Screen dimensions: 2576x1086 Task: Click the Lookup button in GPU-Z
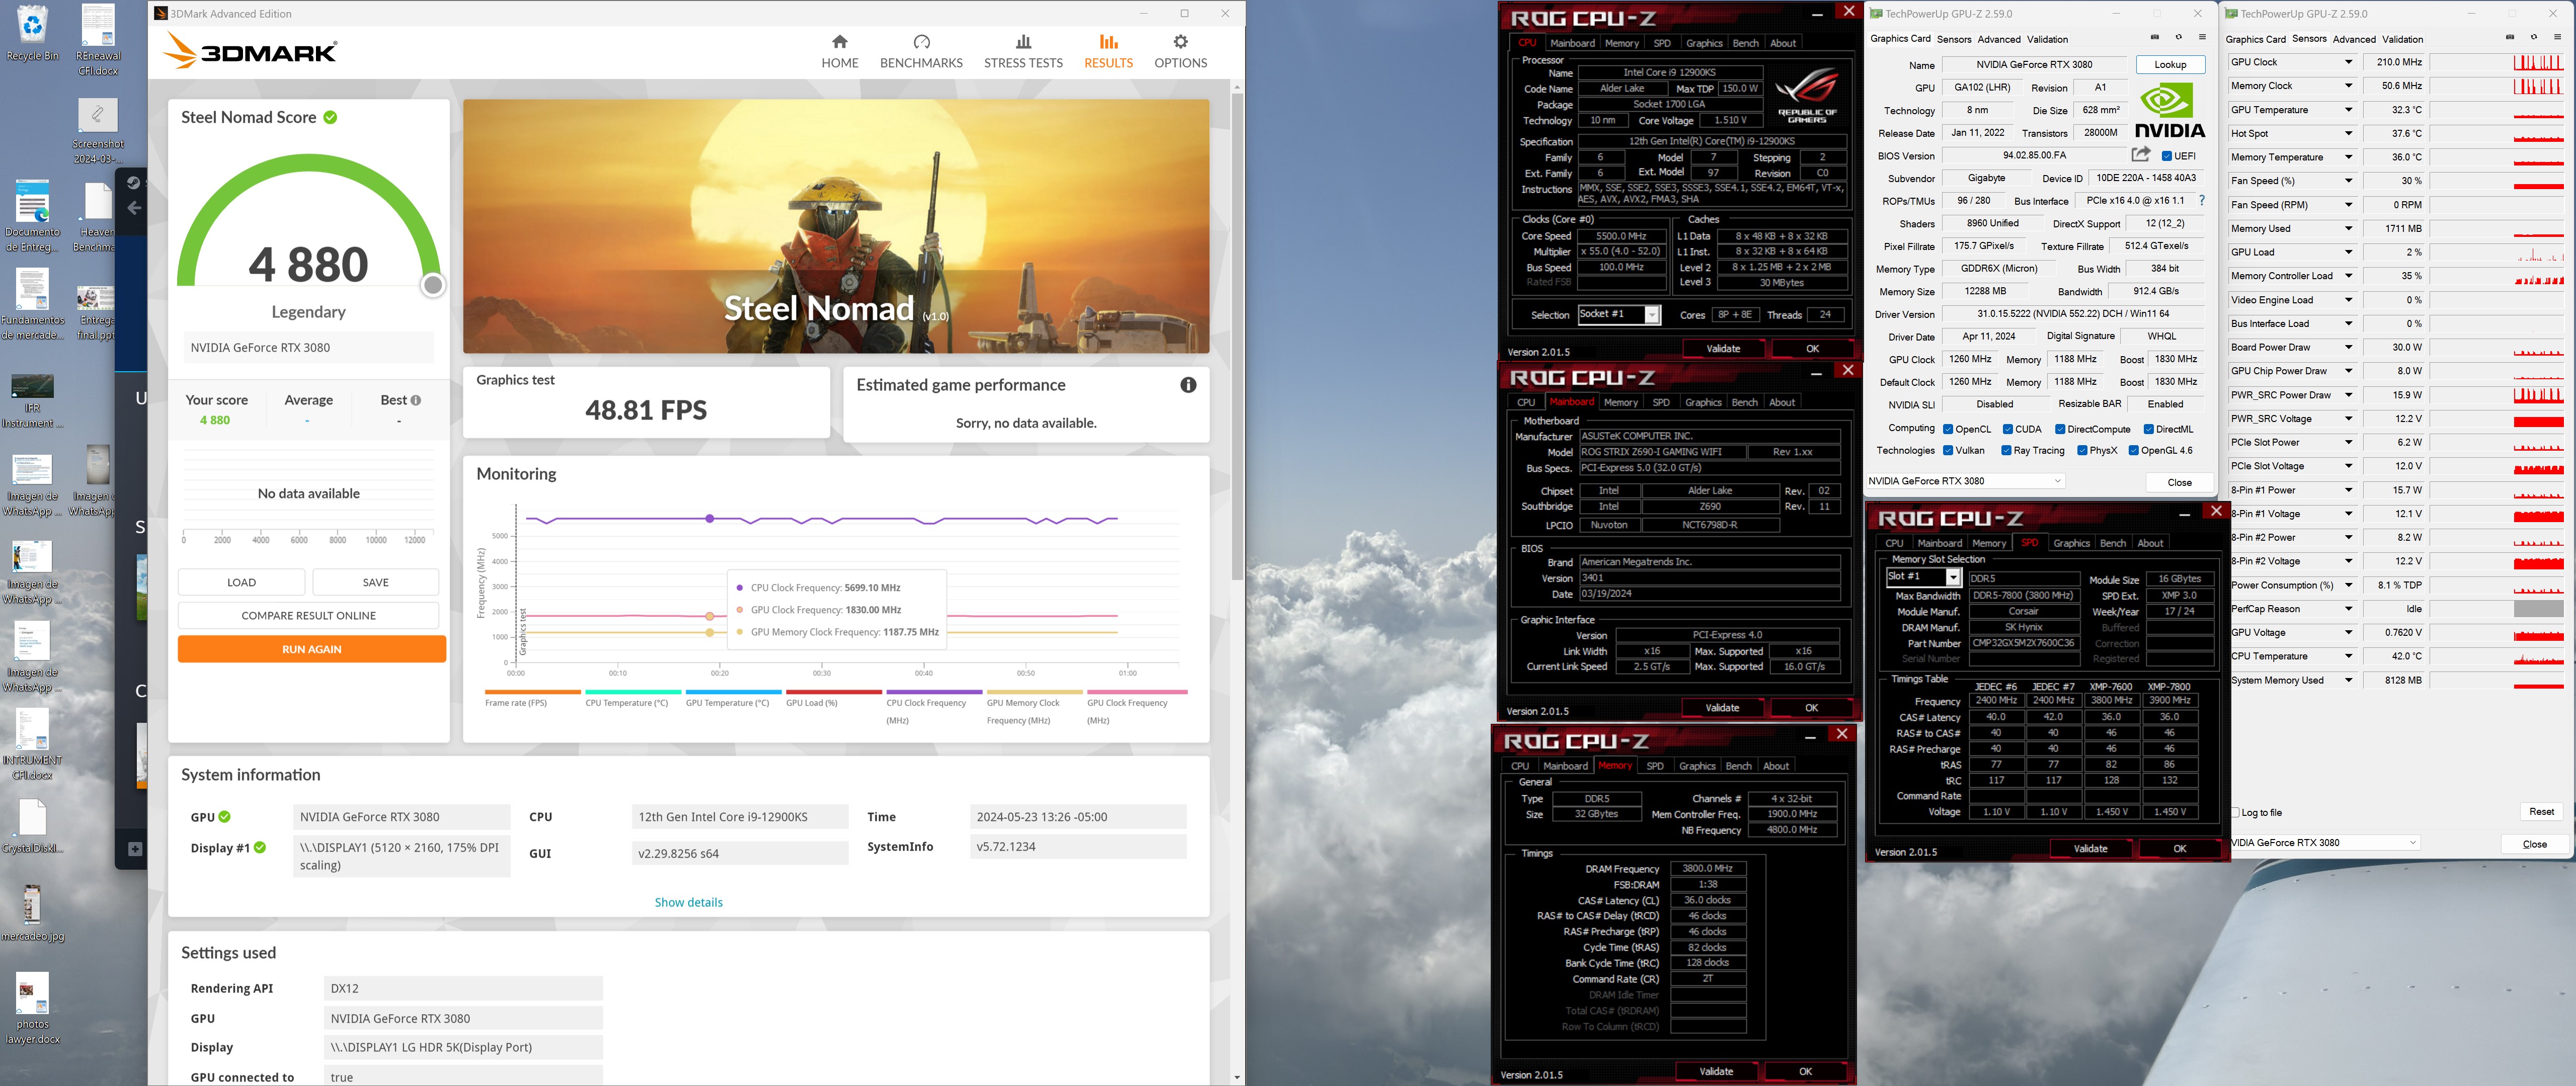pos(2169,65)
